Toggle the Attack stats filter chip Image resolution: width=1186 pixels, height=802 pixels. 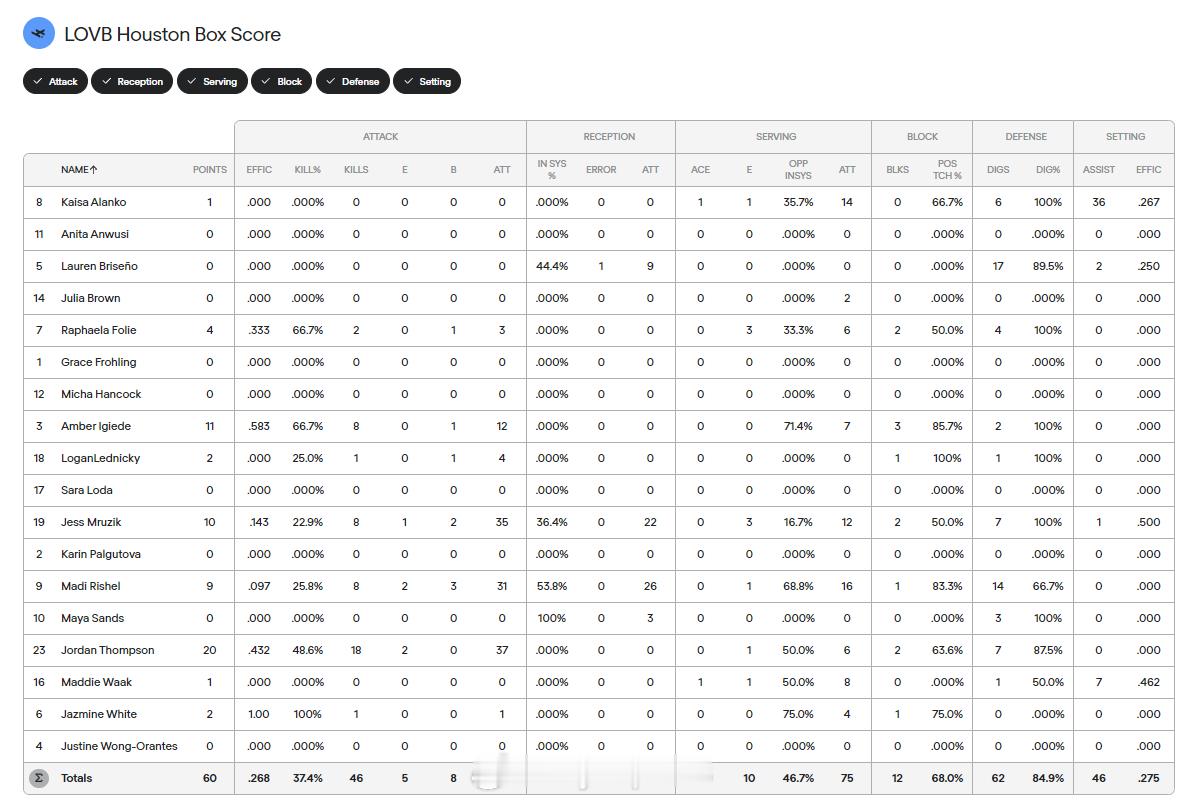[x=55, y=81]
